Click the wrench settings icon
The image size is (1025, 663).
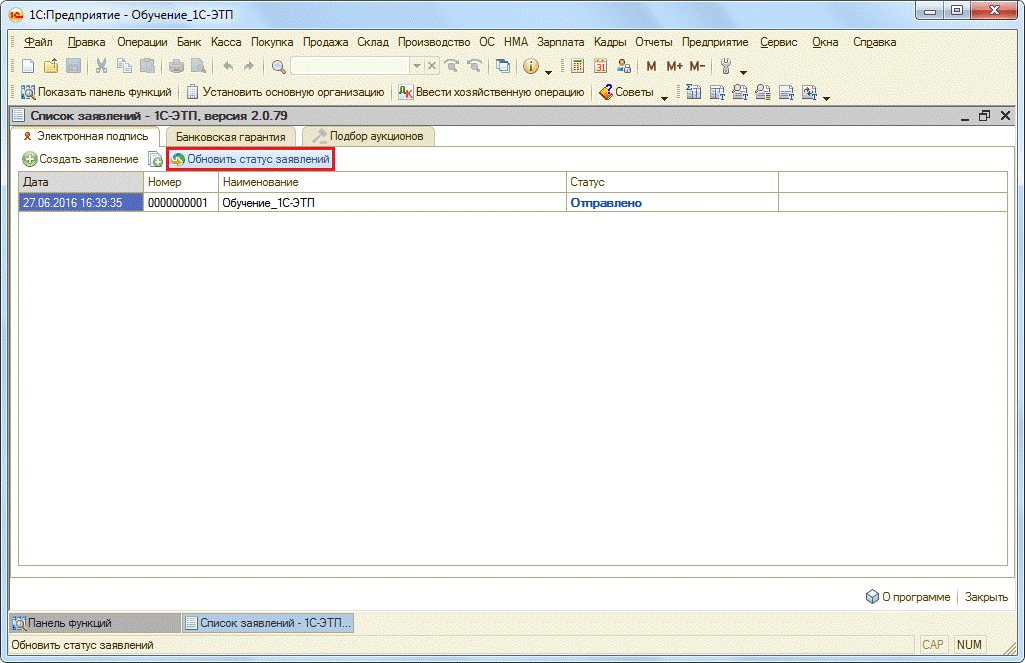[726, 66]
